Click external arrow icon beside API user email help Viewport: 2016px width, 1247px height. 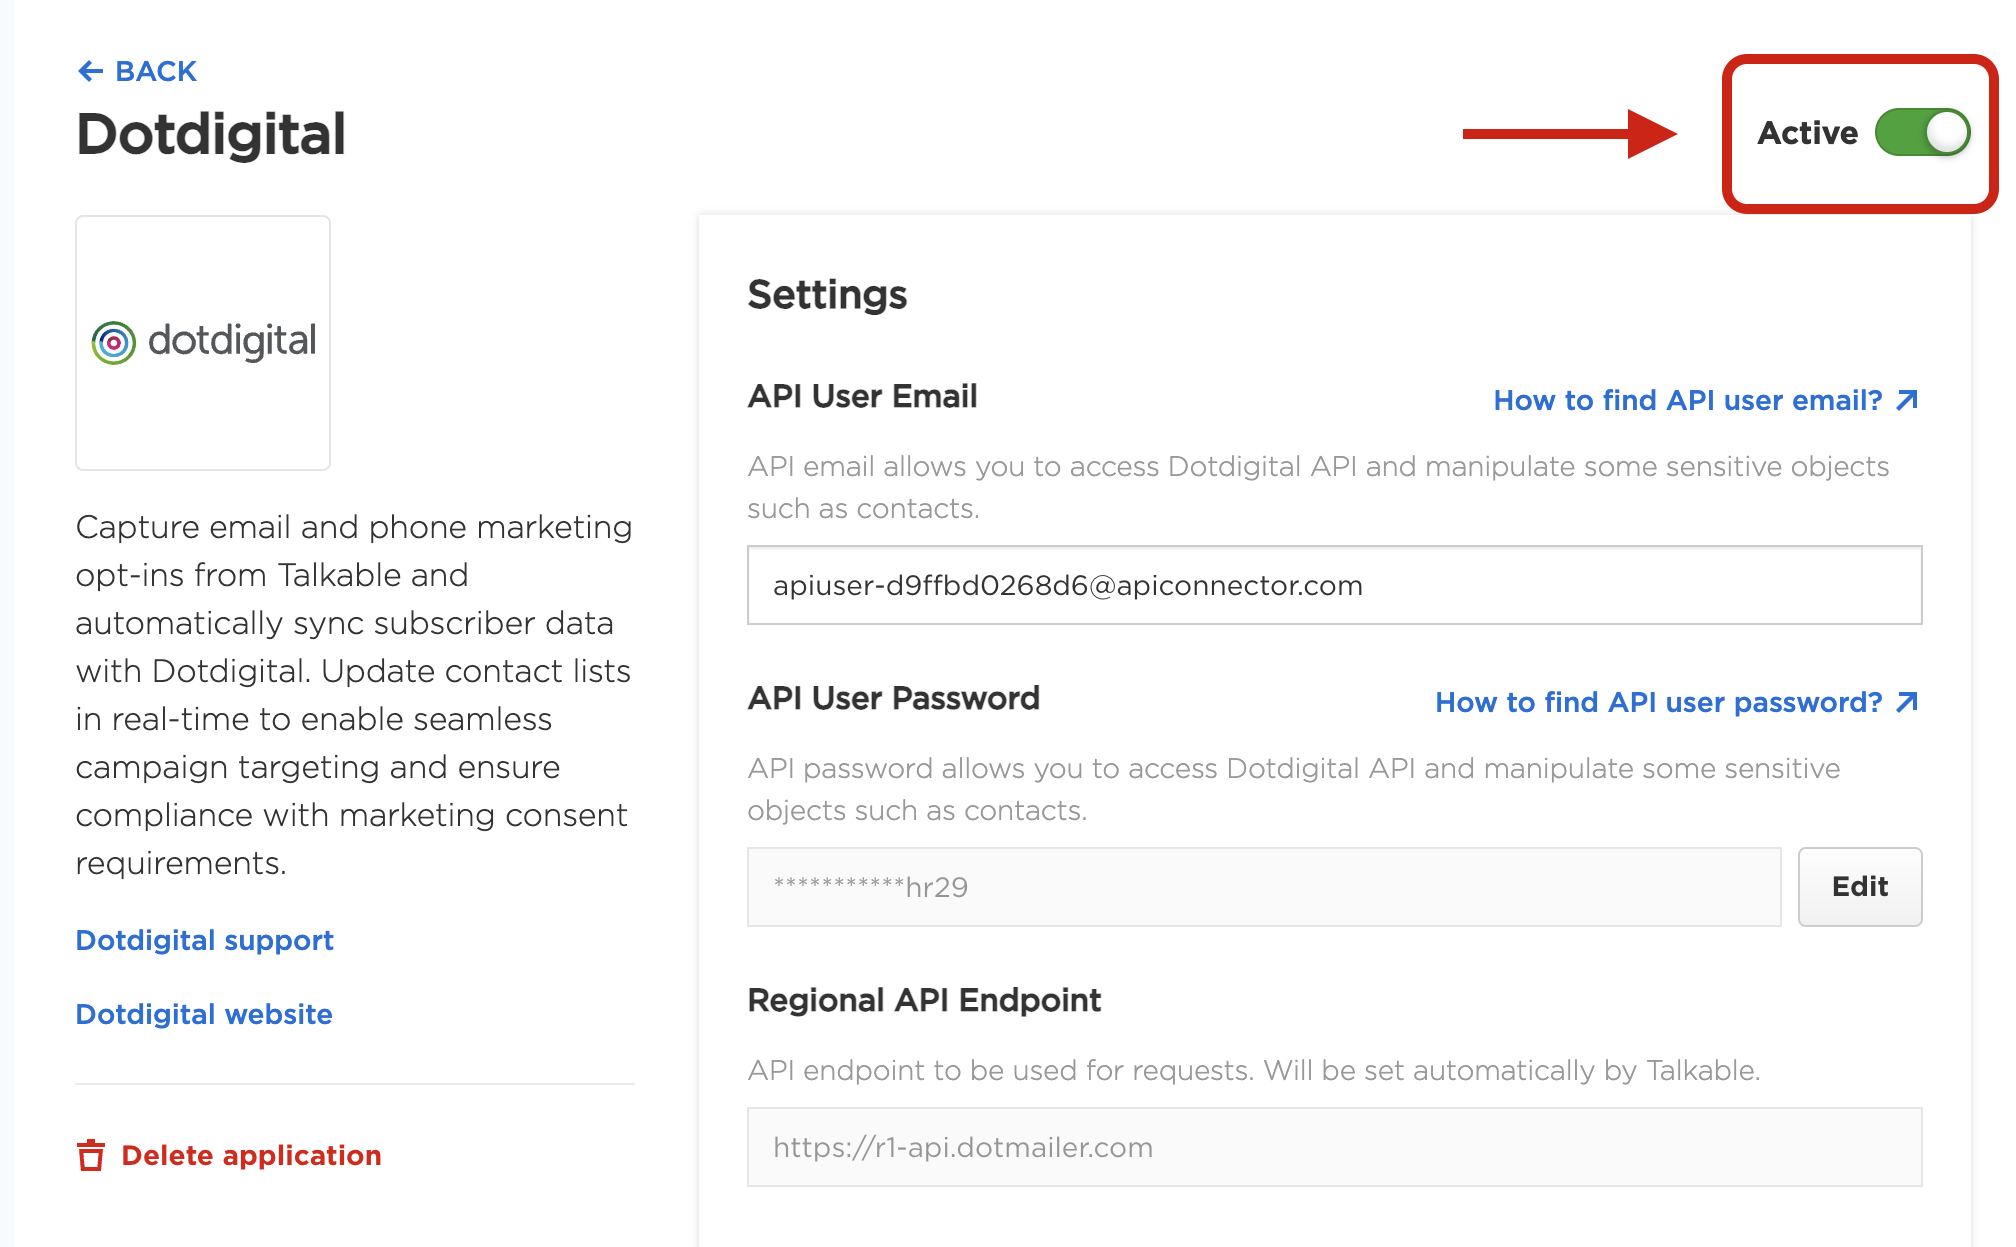coord(1907,400)
